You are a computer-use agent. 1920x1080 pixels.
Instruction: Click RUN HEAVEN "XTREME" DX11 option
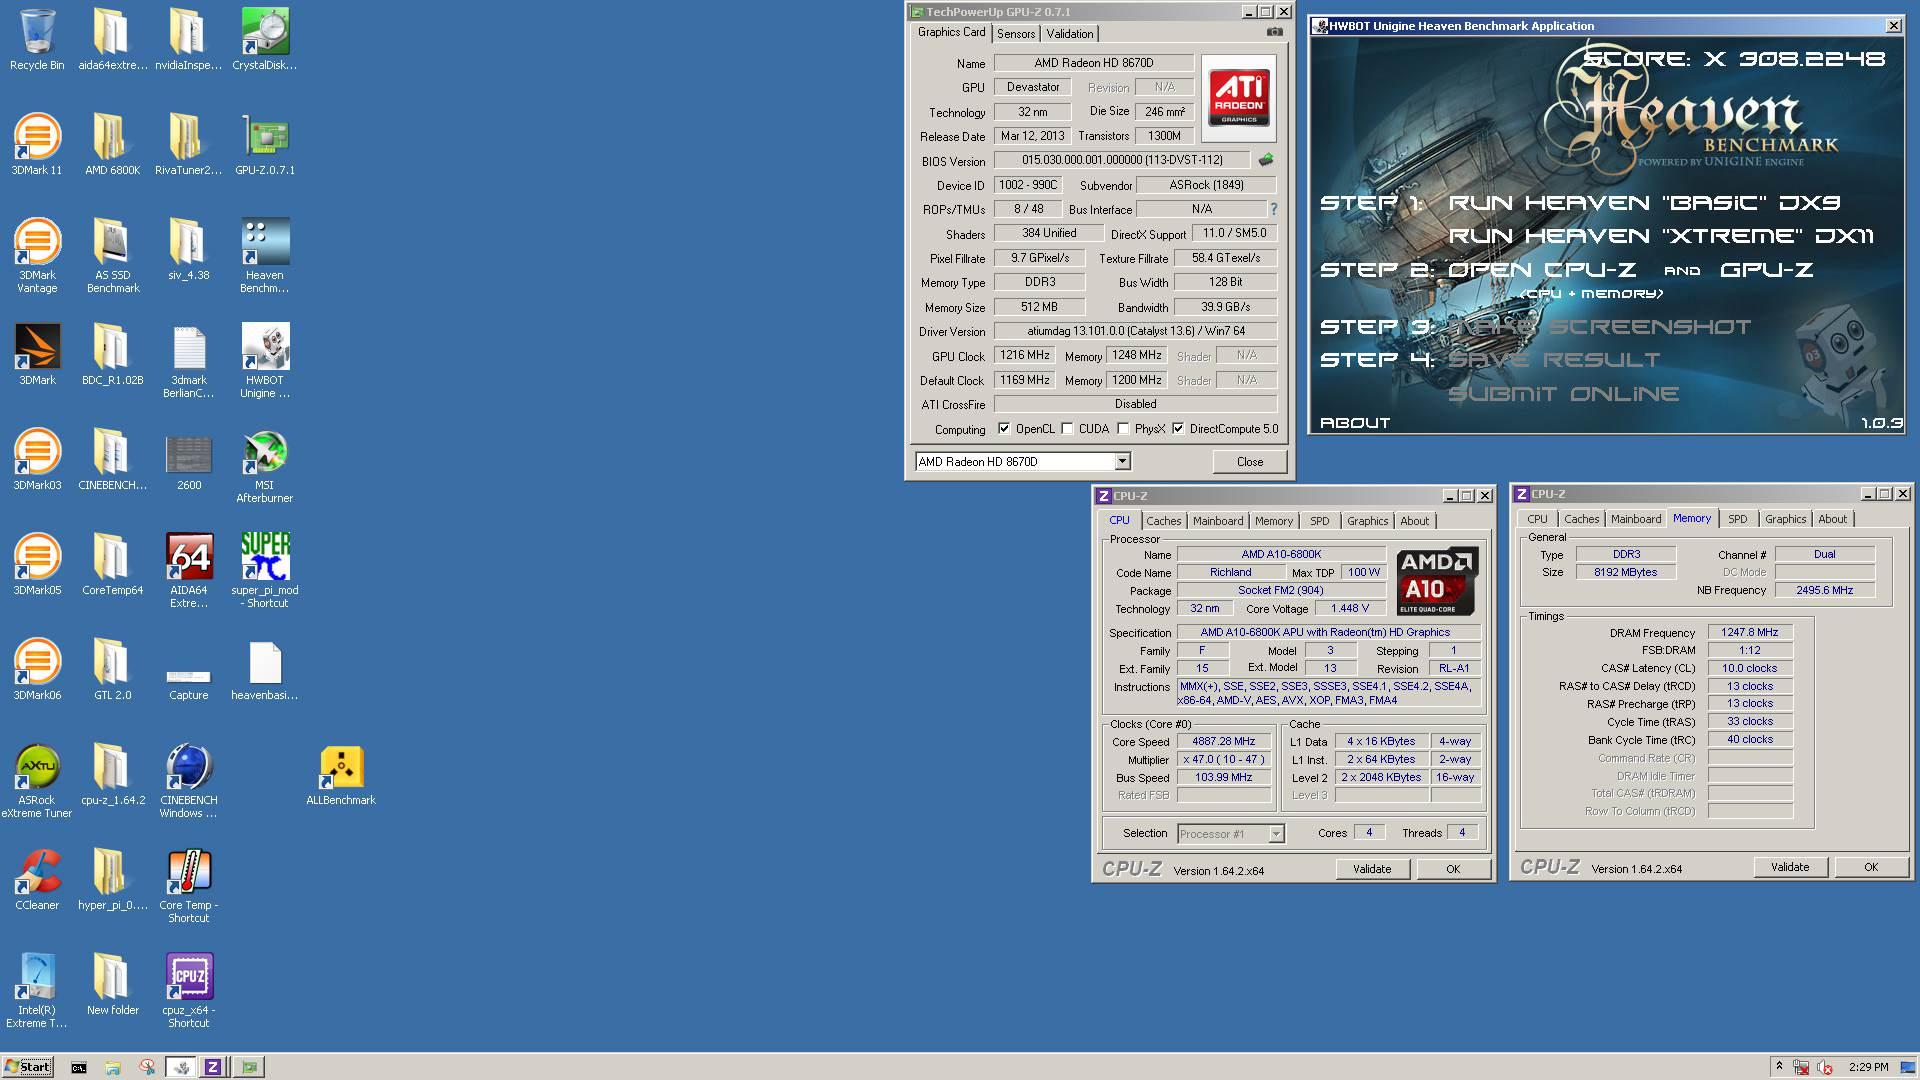(x=1661, y=236)
